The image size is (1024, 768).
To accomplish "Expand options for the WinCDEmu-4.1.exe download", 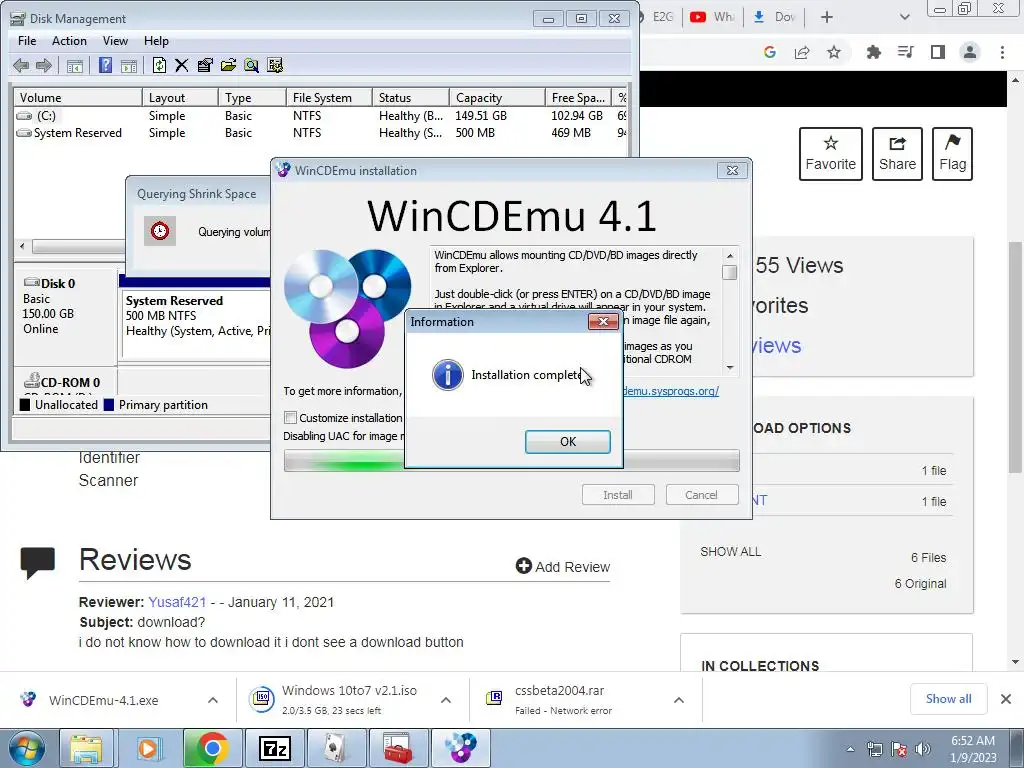I will [x=213, y=700].
